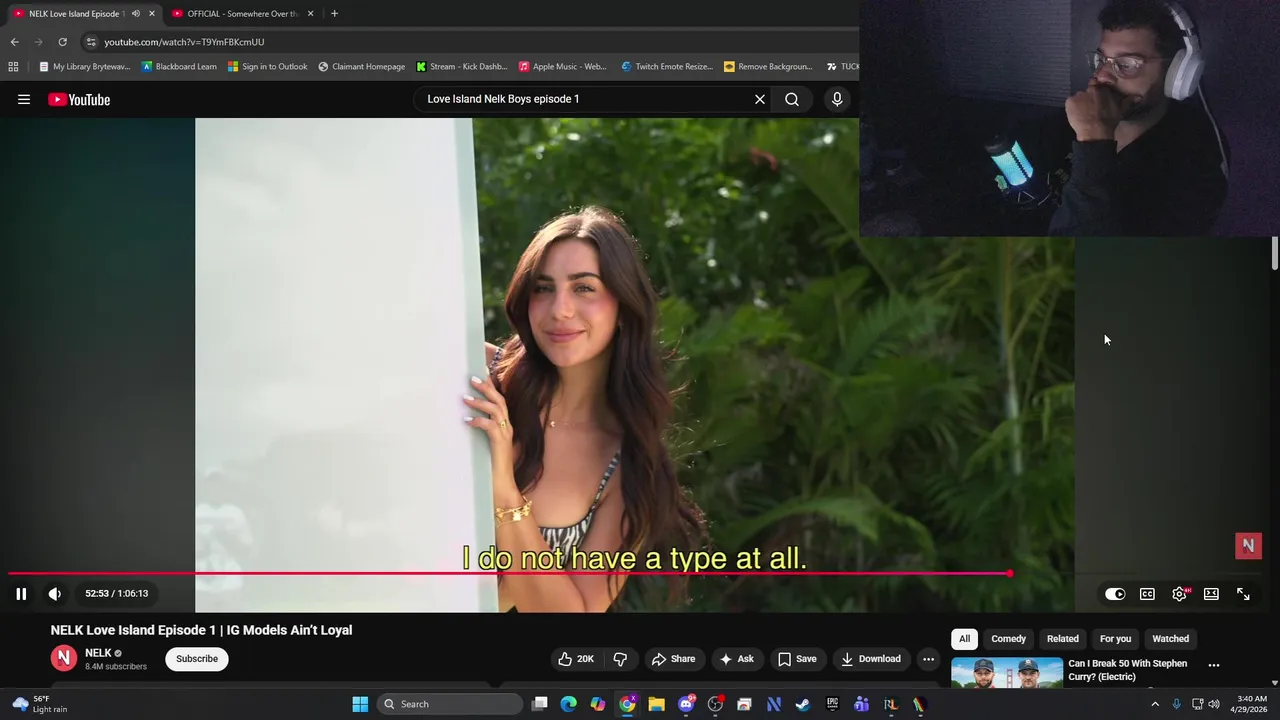This screenshot has height=720, width=1280.
Task: Click the Ask button
Action: [x=736, y=659]
